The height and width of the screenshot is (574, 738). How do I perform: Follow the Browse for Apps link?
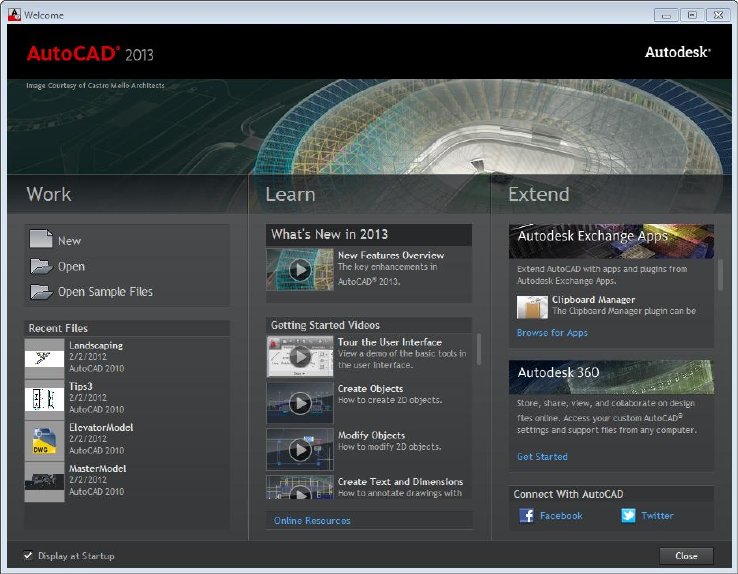click(x=552, y=333)
